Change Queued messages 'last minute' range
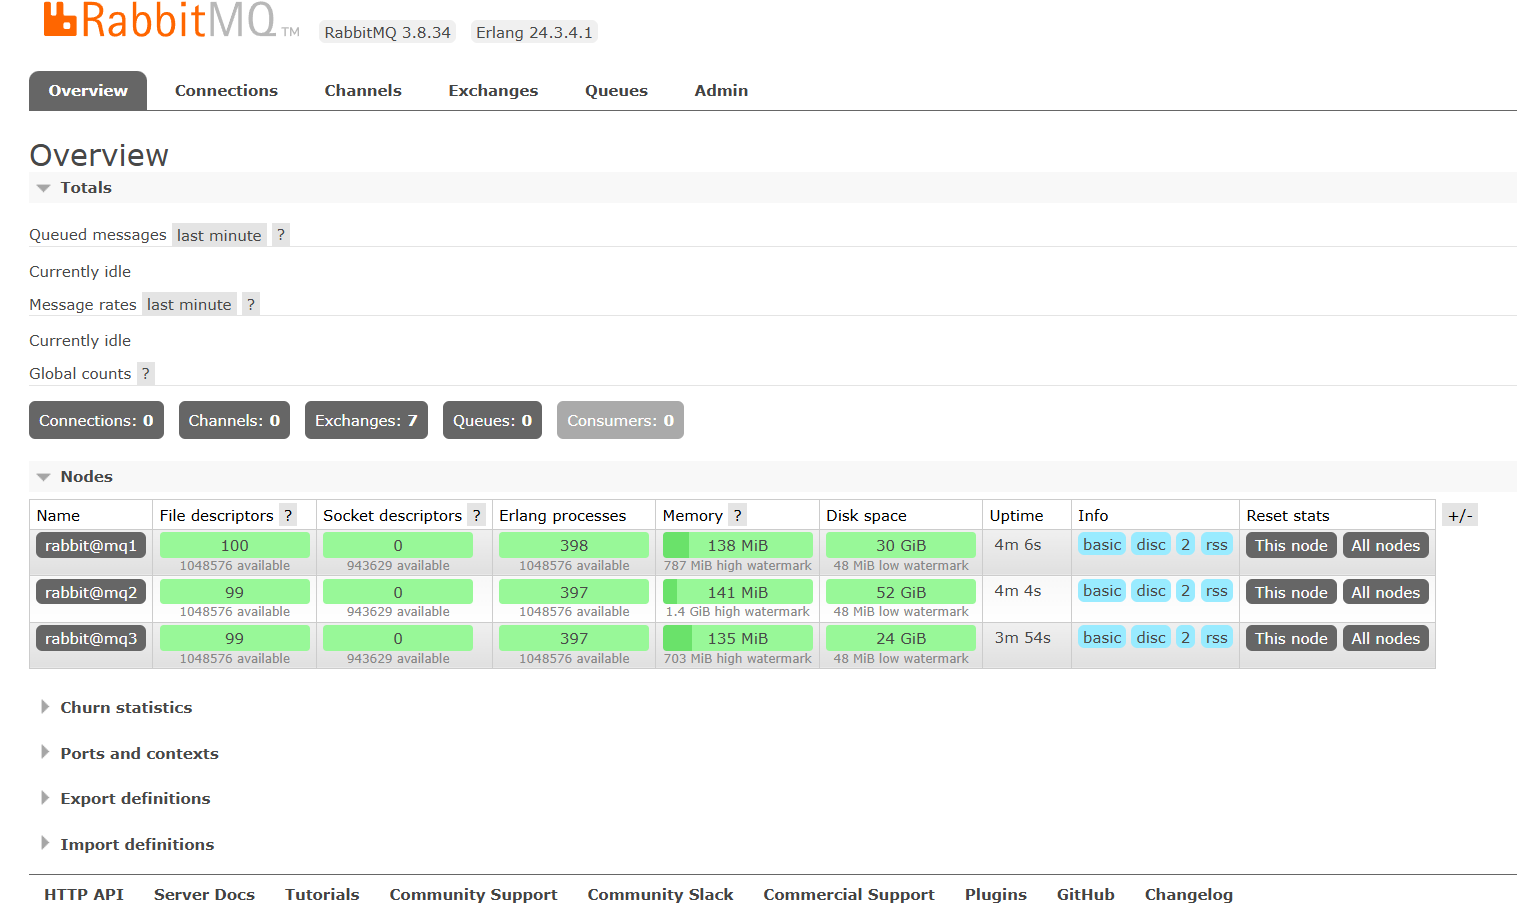This screenshot has width=1517, height=917. (x=219, y=235)
